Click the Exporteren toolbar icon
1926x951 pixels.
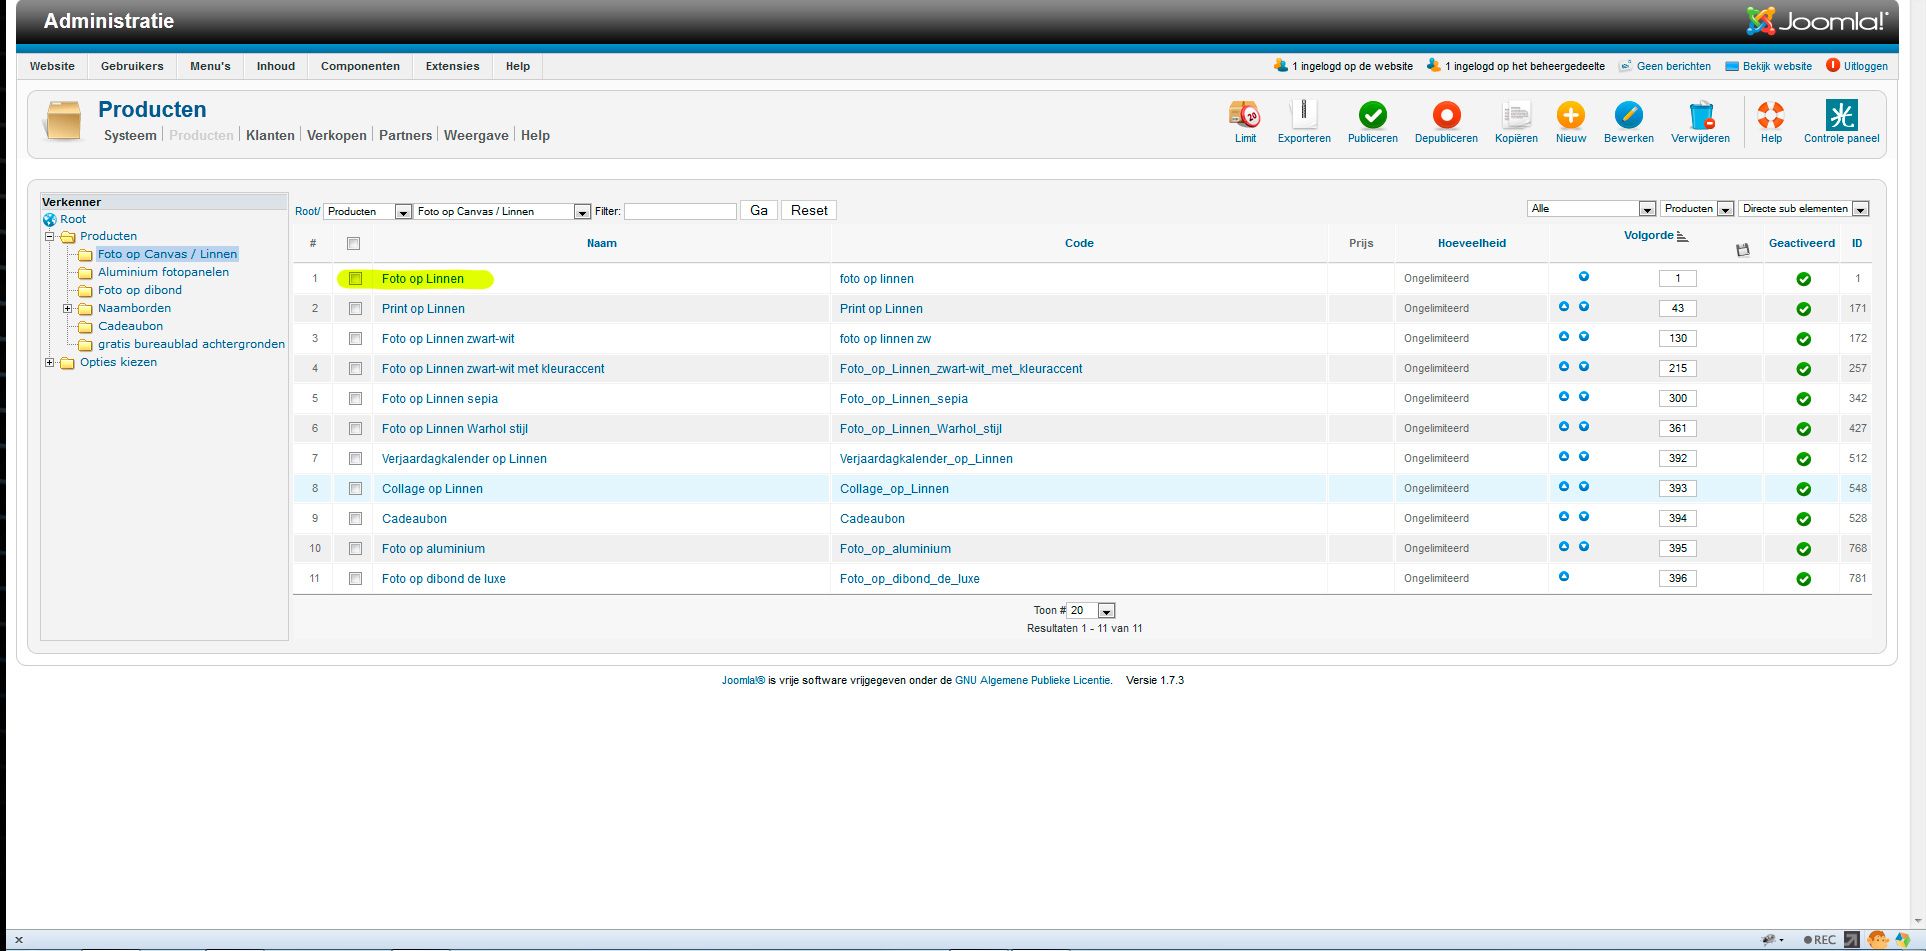click(1304, 115)
